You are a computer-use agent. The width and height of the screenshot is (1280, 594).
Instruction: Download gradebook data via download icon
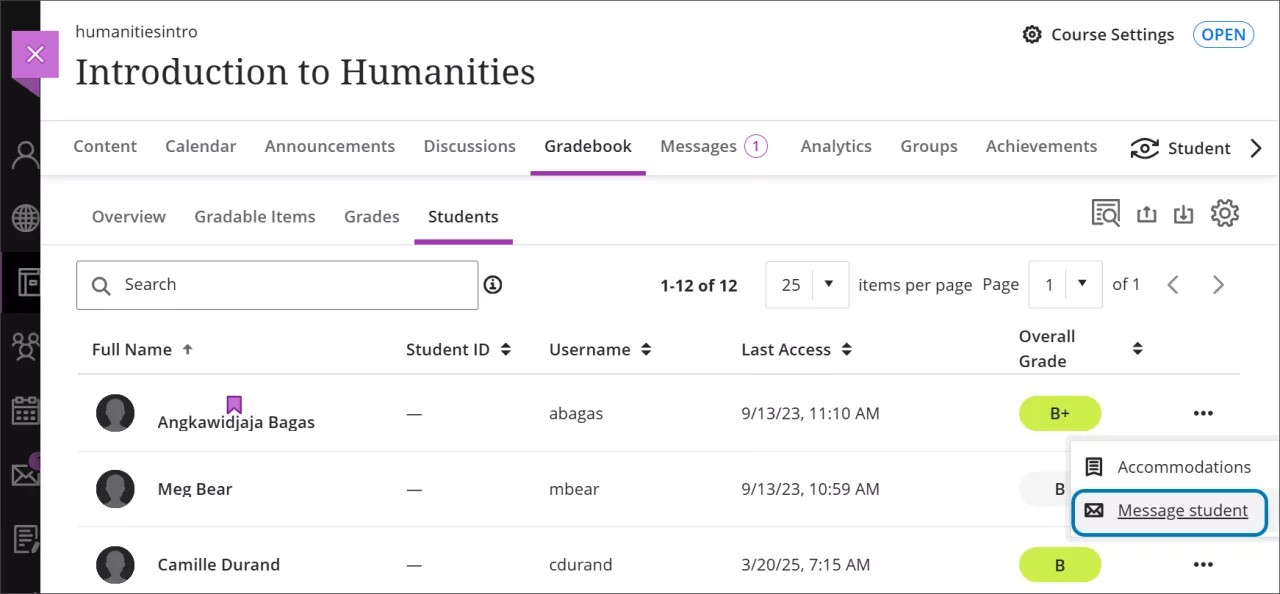coord(1183,212)
